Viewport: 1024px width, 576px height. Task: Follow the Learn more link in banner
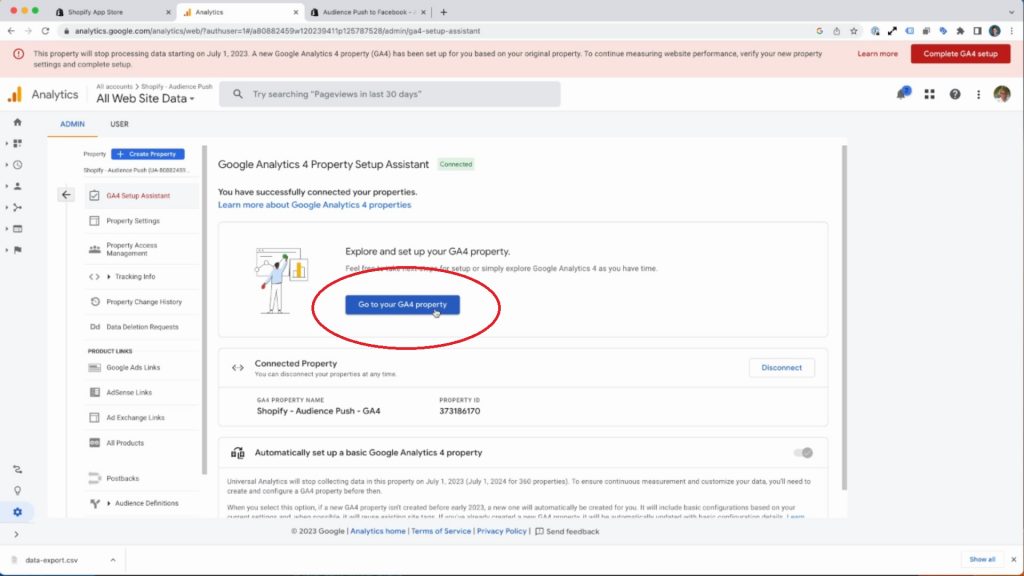tap(877, 54)
